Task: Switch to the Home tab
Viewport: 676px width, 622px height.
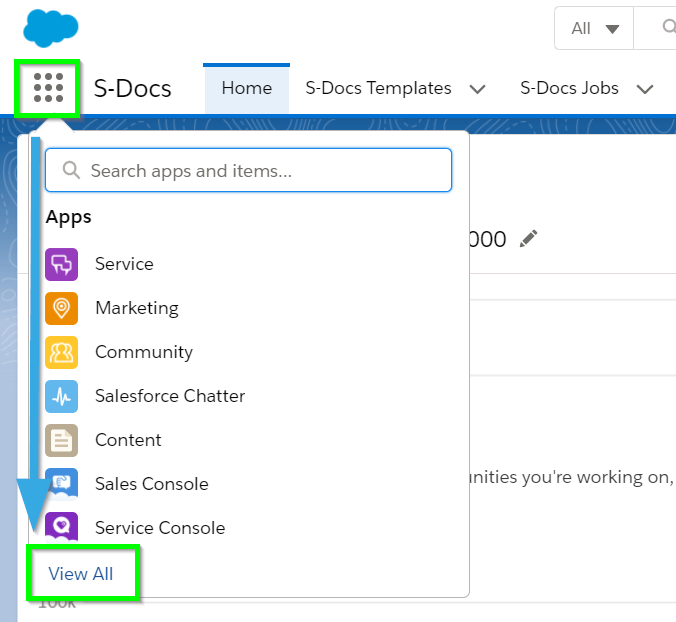Action: click(x=247, y=88)
